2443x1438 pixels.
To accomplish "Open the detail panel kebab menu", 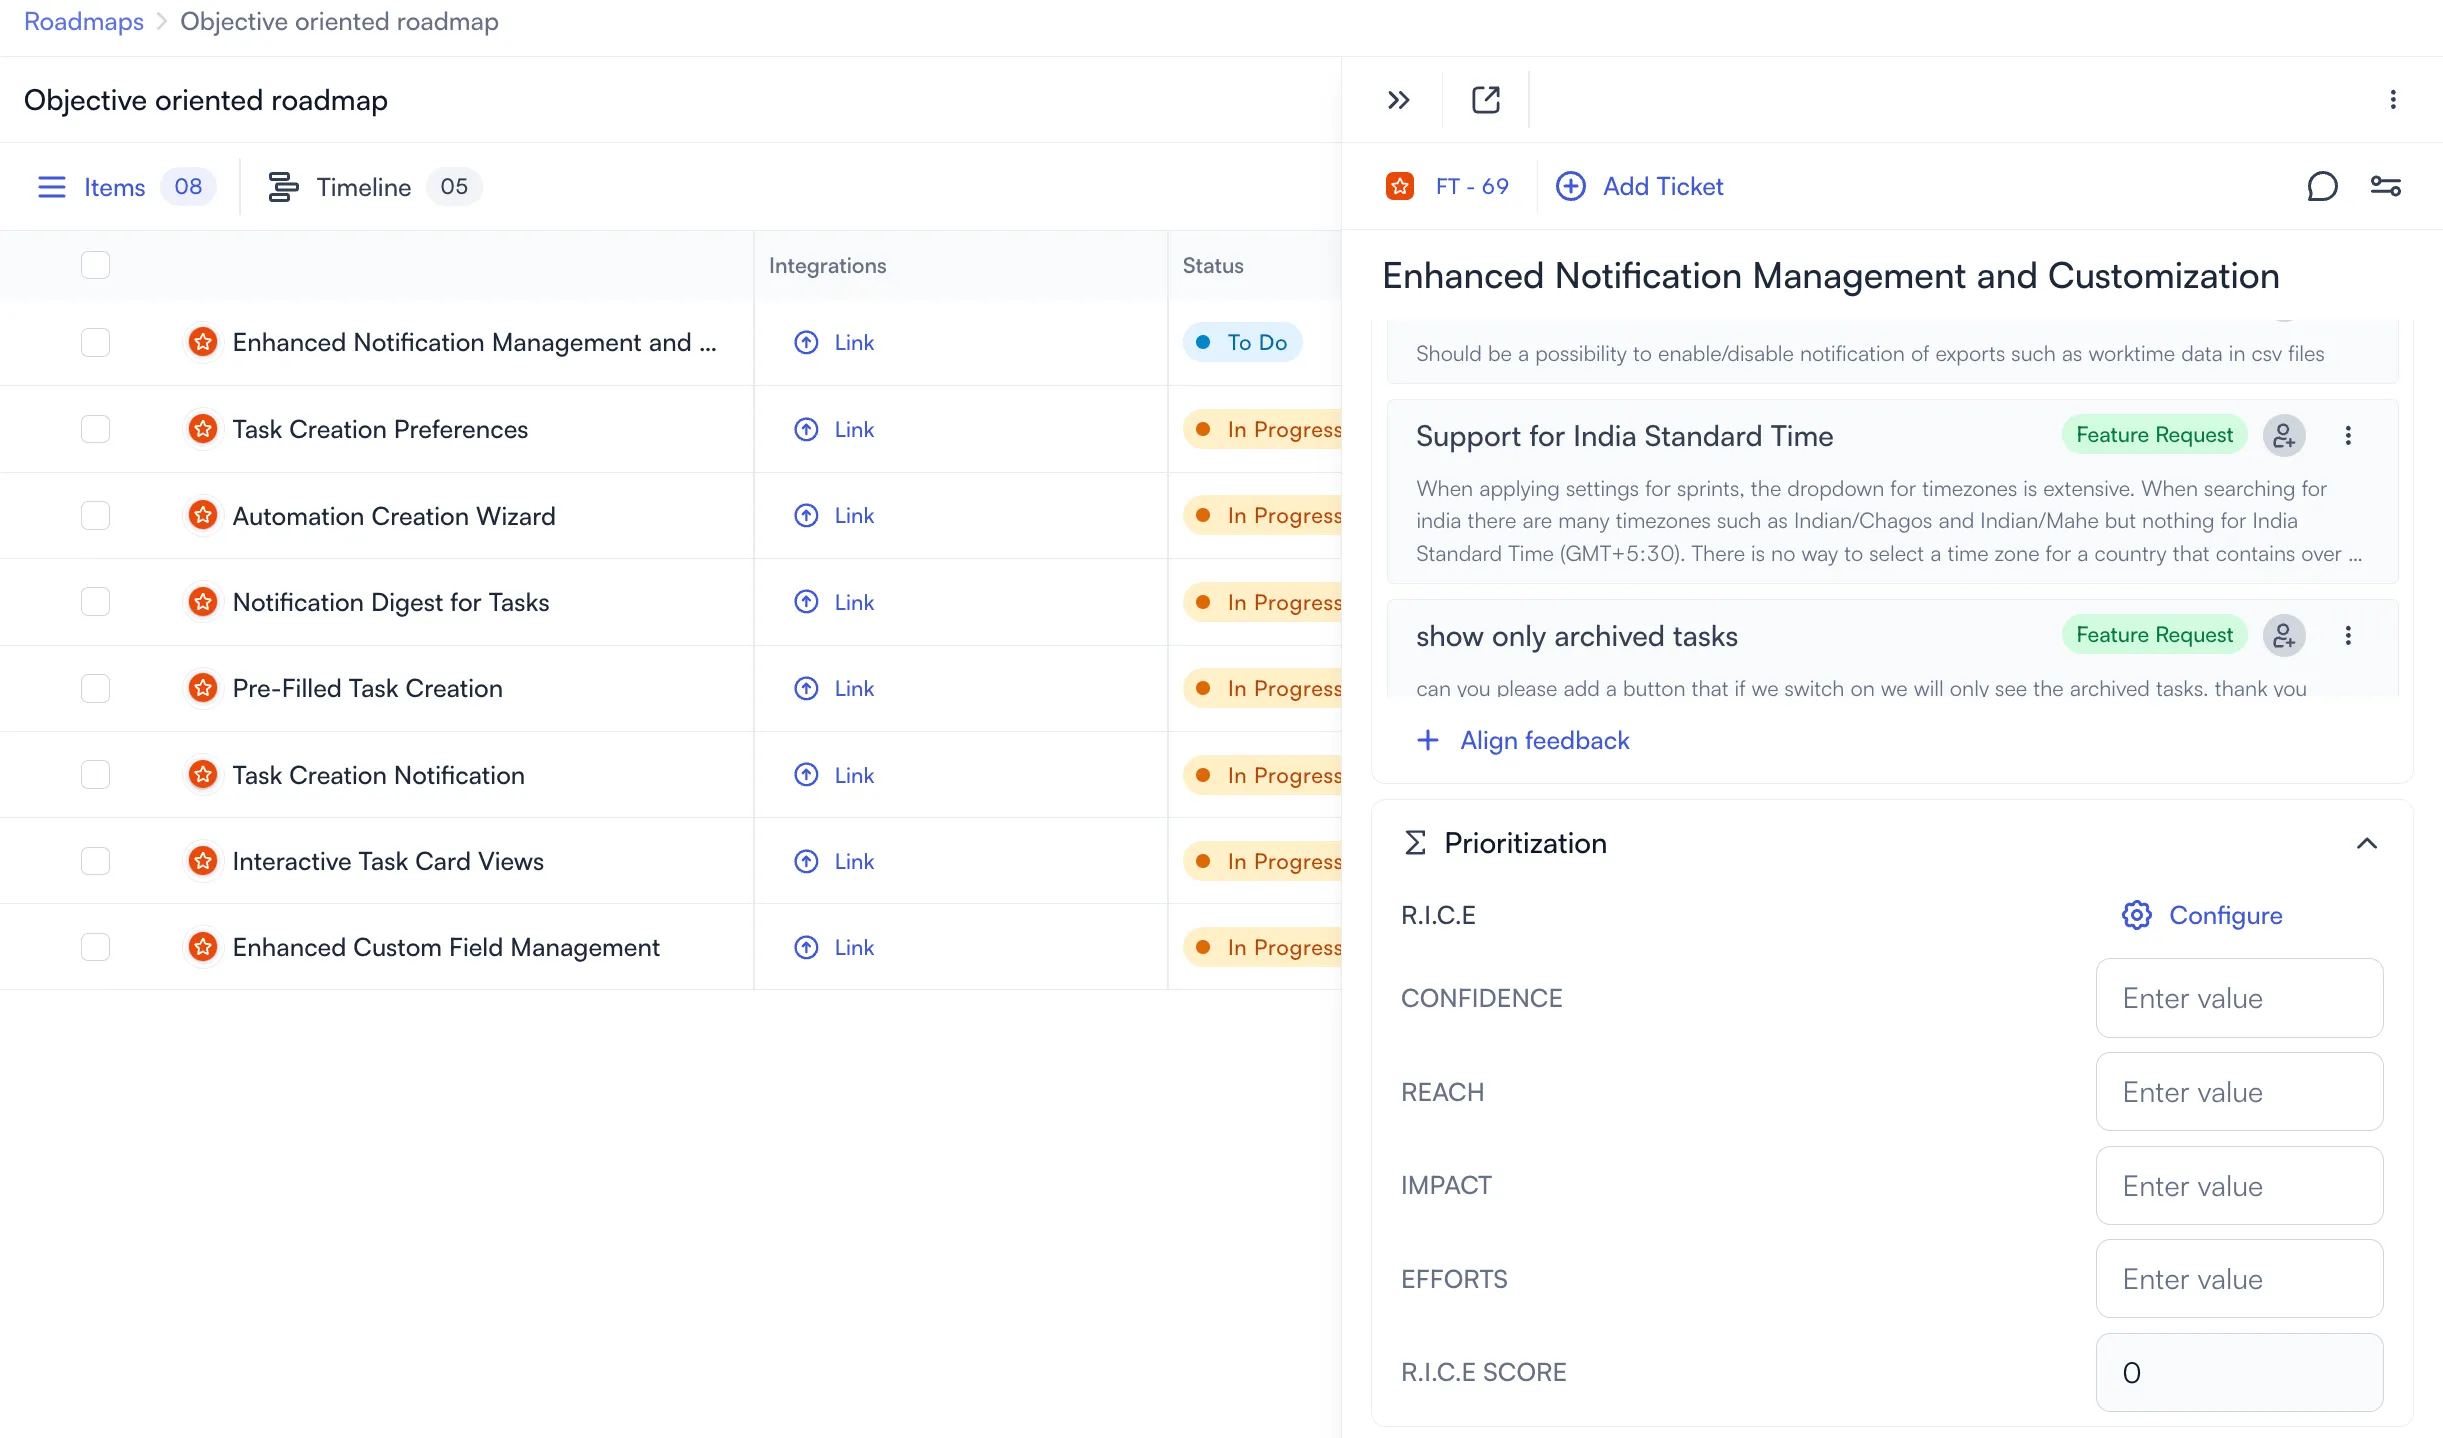I will point(2393,100).
